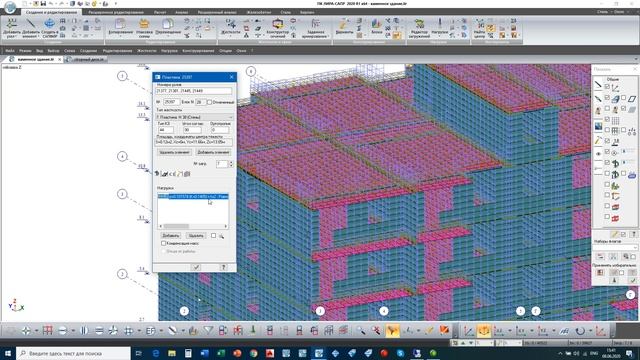Expand the Перемещение dropdown arrow
Screen dimensions: 640x360
168,36
